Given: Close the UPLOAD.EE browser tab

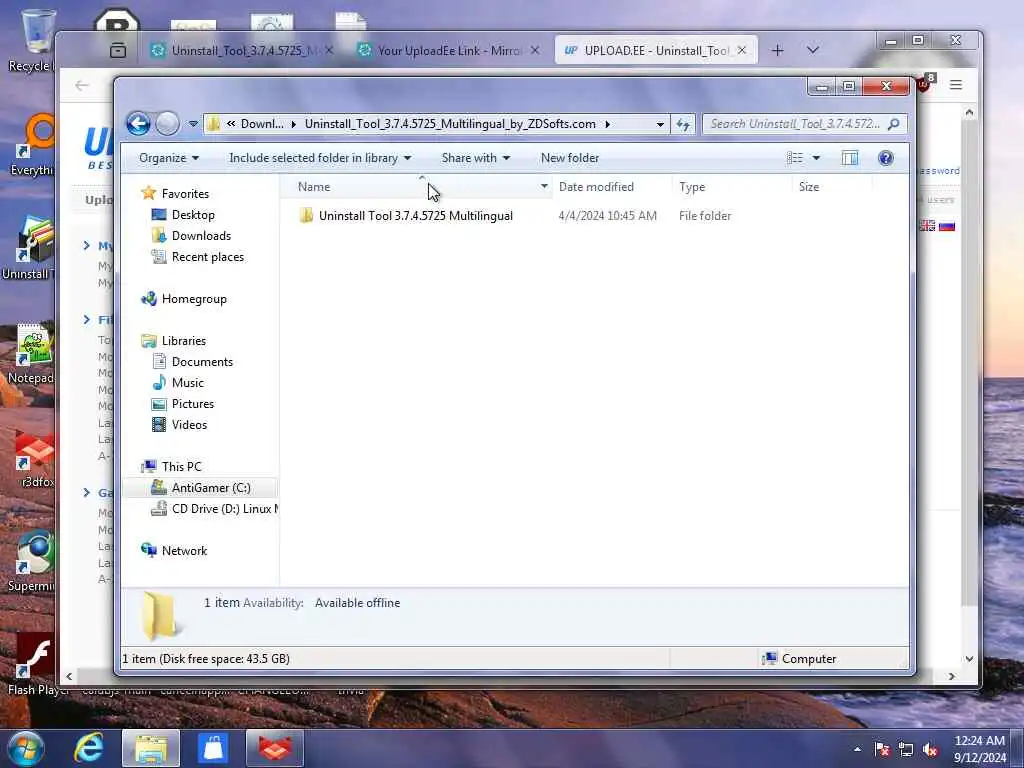Looking at the screenshot, I should 742,50.
